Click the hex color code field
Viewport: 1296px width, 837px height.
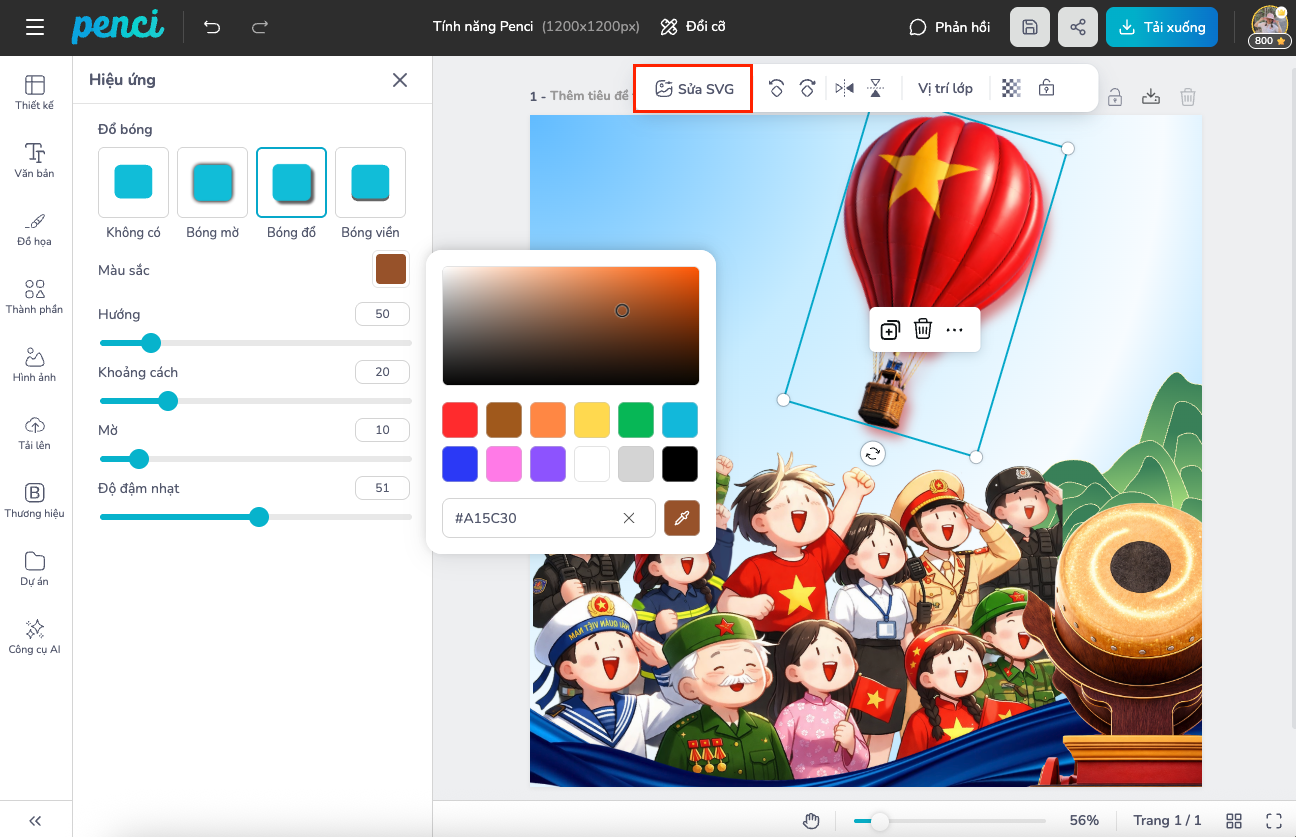(x=530, y=518)
